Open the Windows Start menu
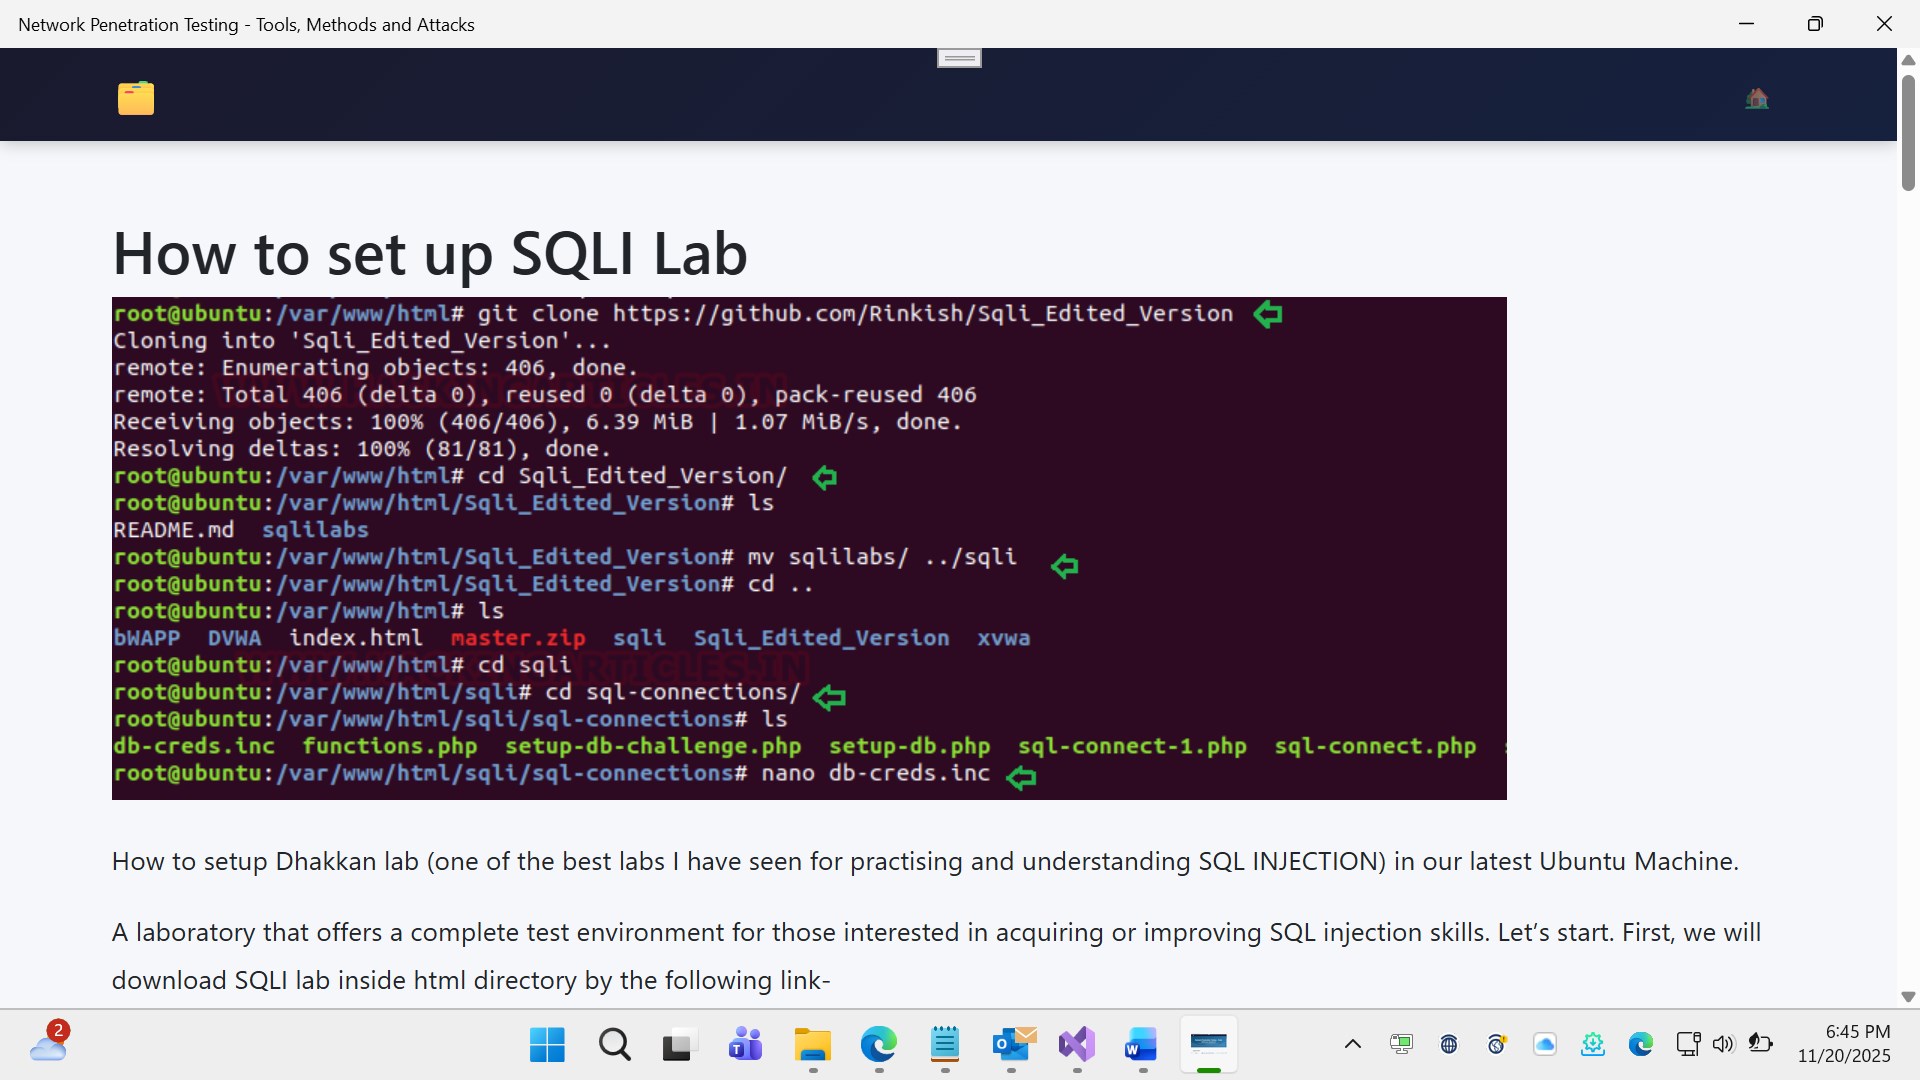This screenshot has width=1920, height=1080. (x=547, y=1045)
